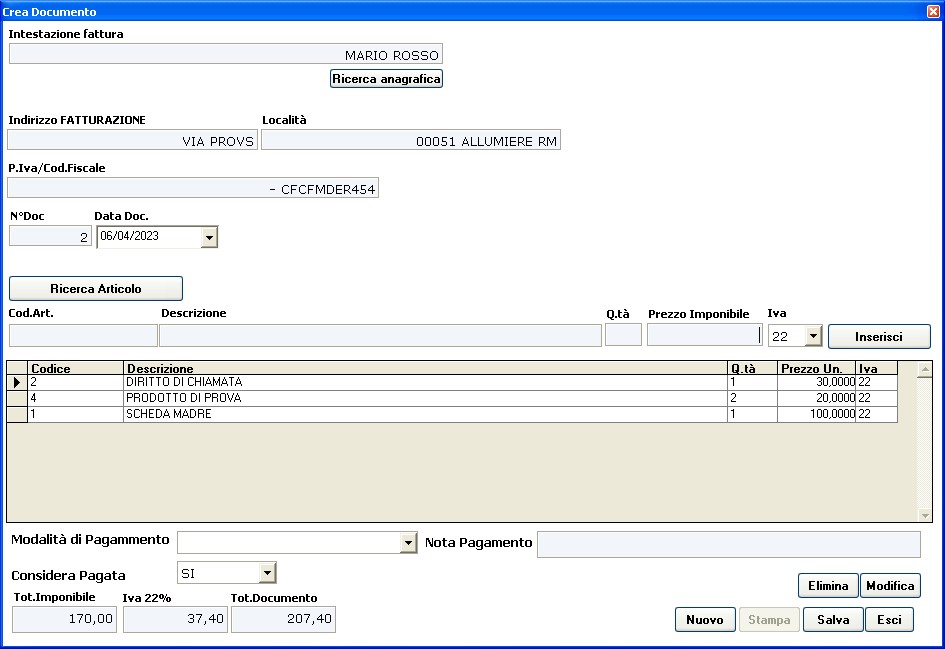This screenshot has height=649, width=945.
Task: Select the PRODOTTO DI PROVA description cell
Action: pyautogui.click(x=425, y=398)
